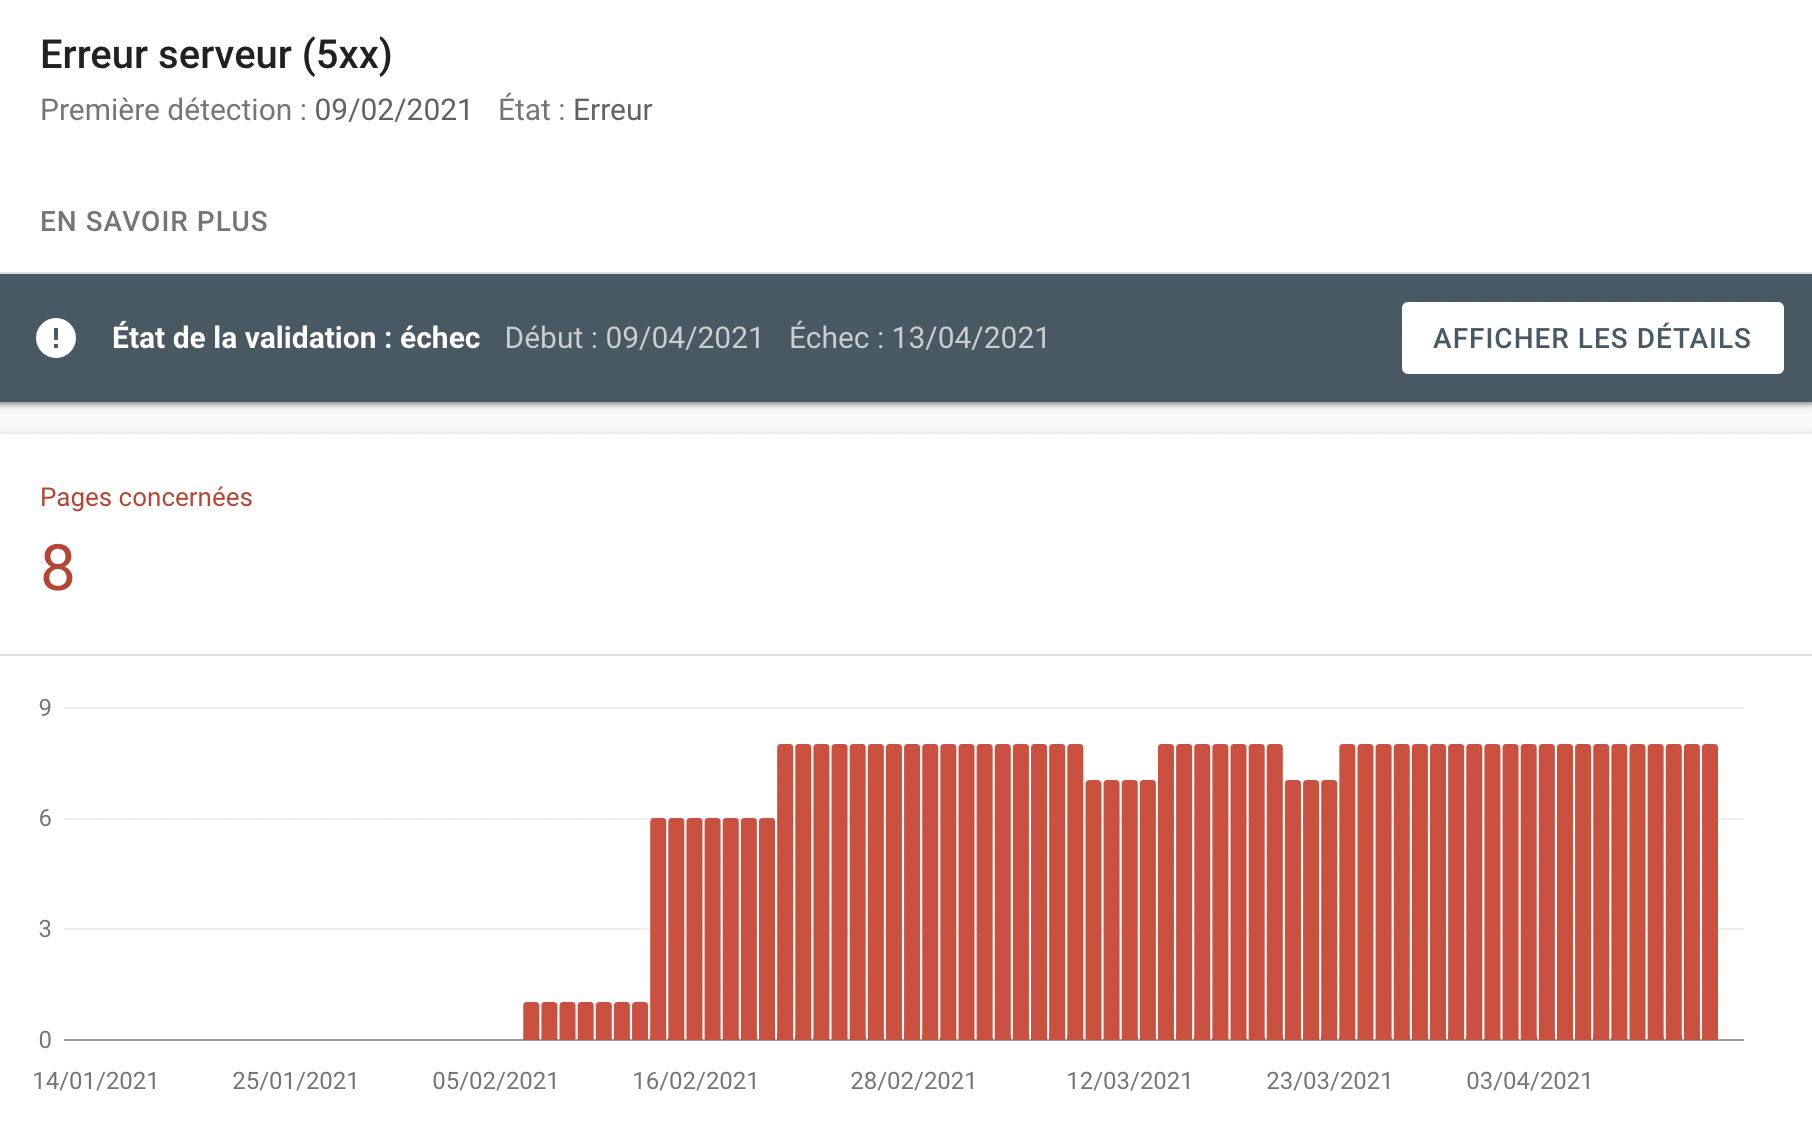This screenshot has height=1134, width=1812.
Task: Click the Erreur serveur (5xx) title
Action: coord(216,54)
